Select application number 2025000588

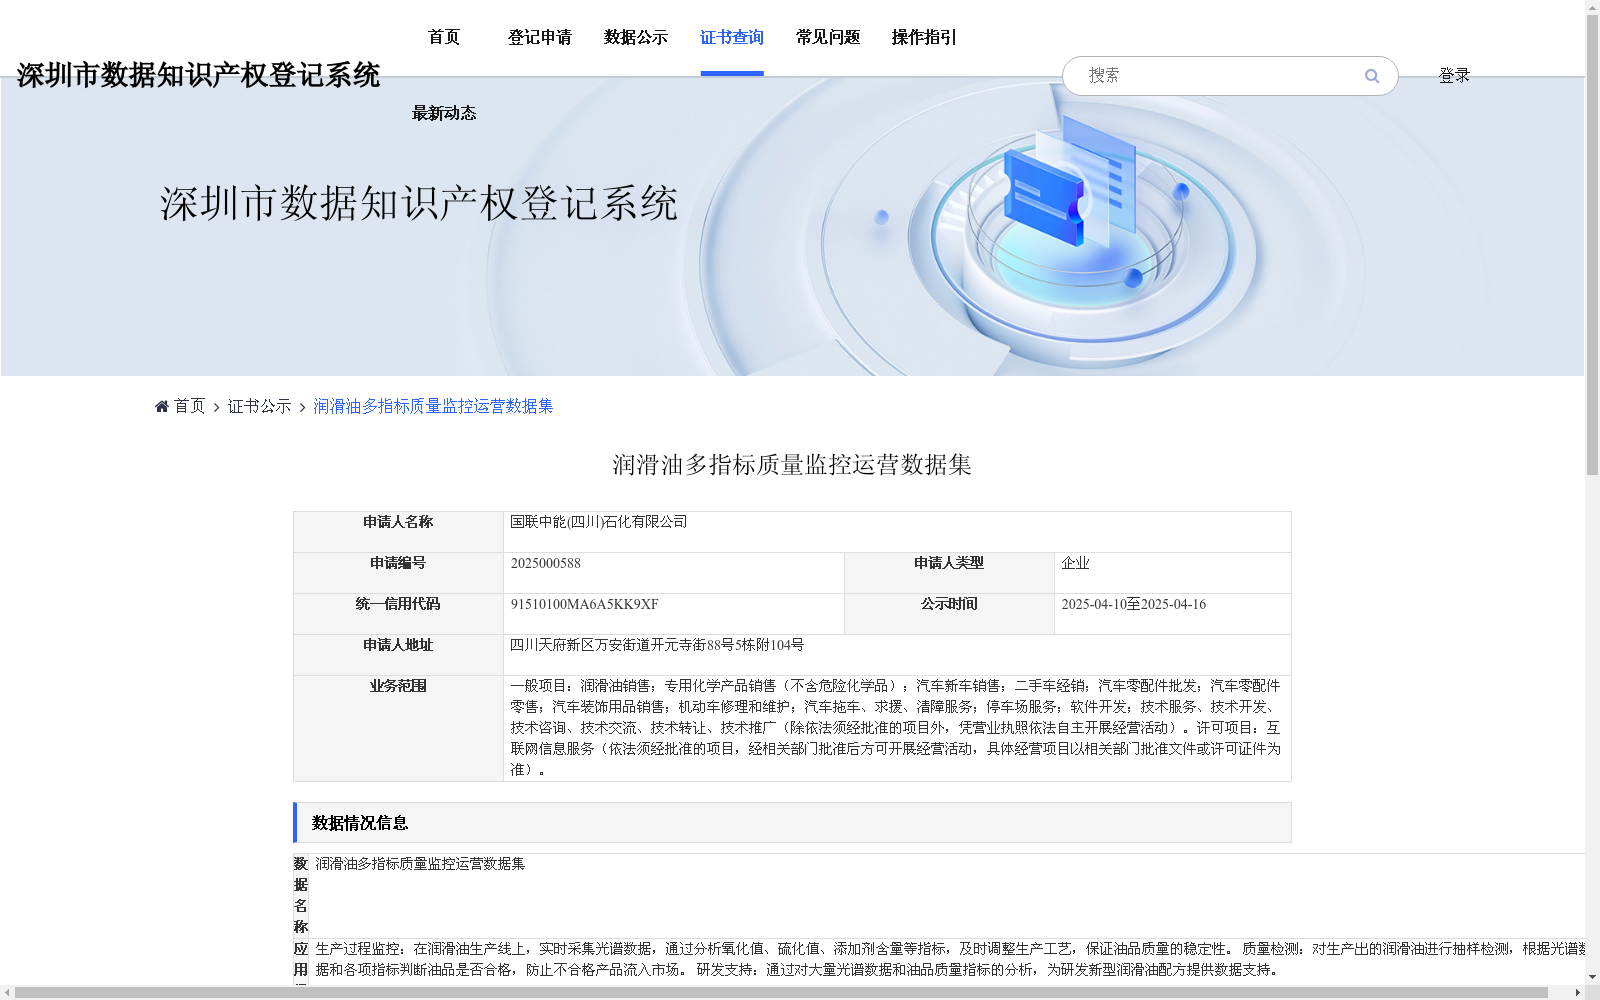pyautogui.click(x=546, y=563)
